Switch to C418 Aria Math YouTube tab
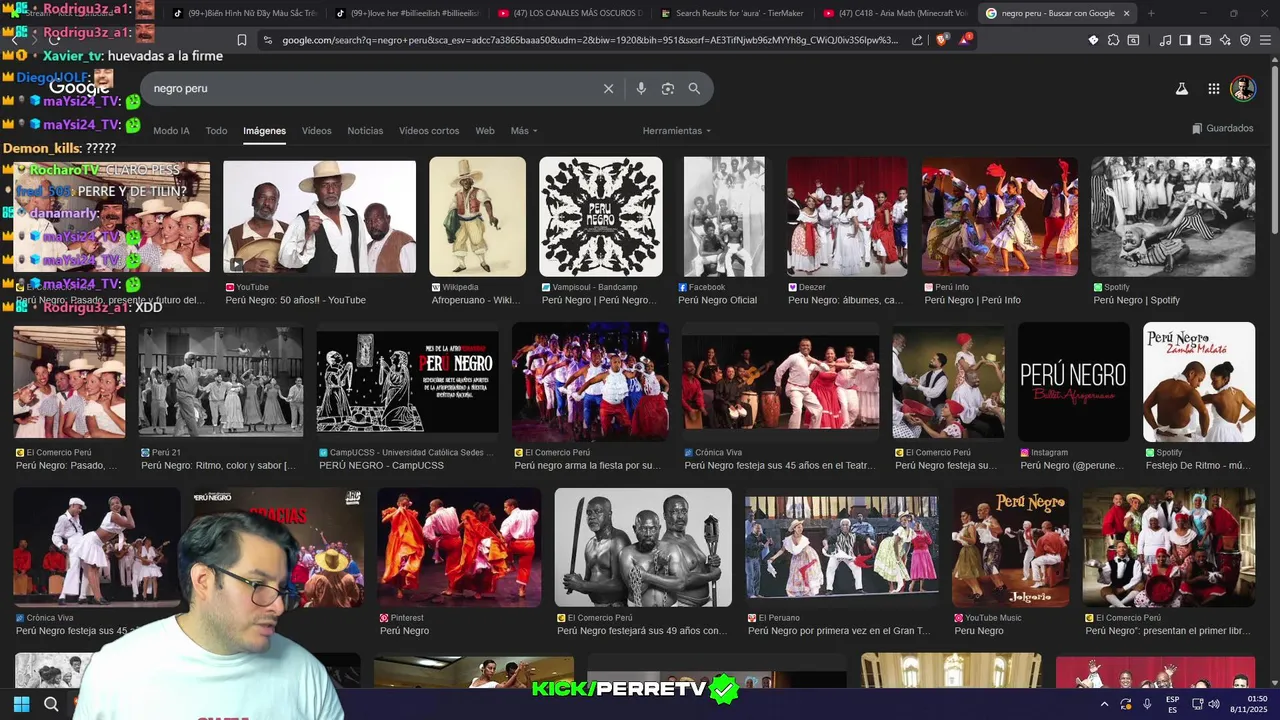Viewport: 1280px width, 720px height. (893, 13)
